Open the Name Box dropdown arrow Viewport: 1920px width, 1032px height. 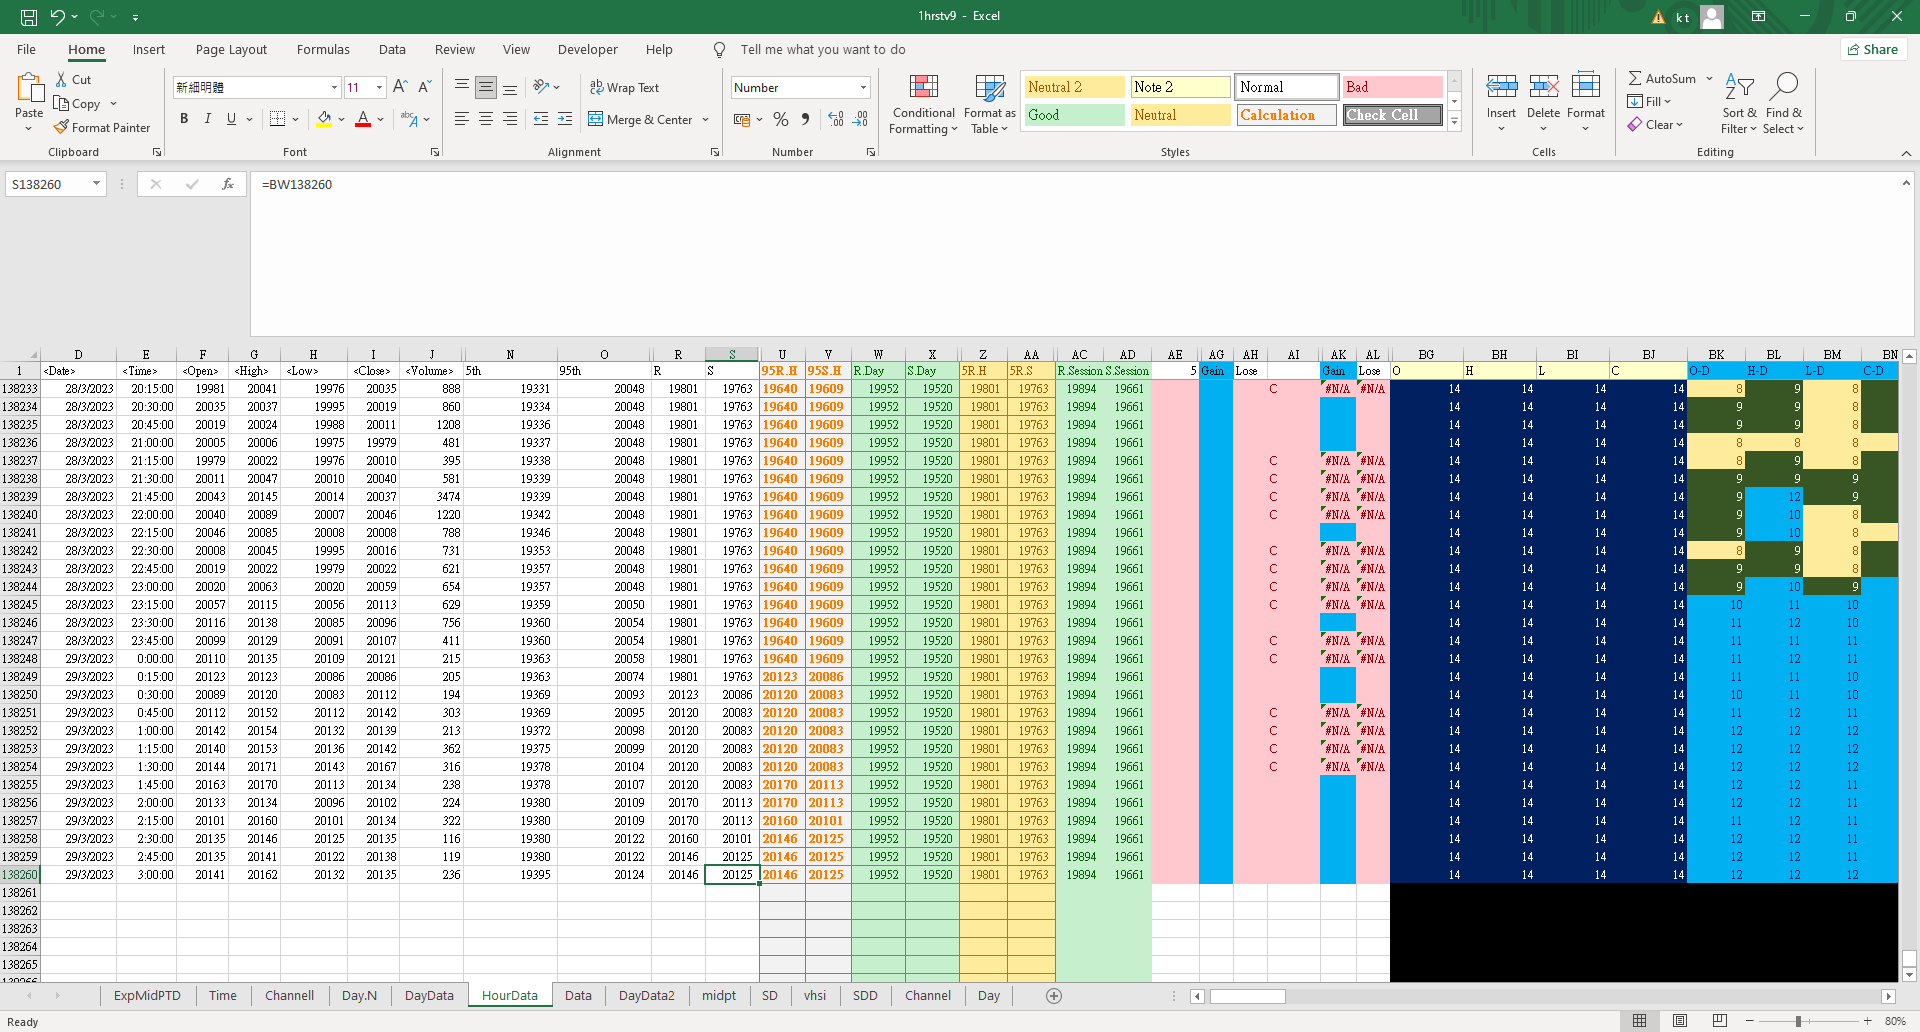click(96, 184)
